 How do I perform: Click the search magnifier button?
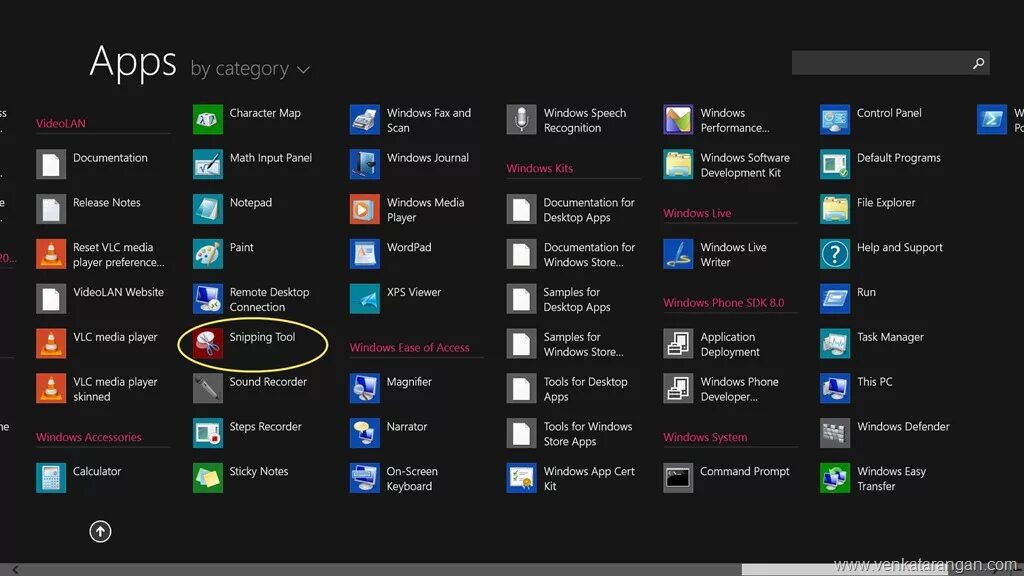[x=978, y=63]
